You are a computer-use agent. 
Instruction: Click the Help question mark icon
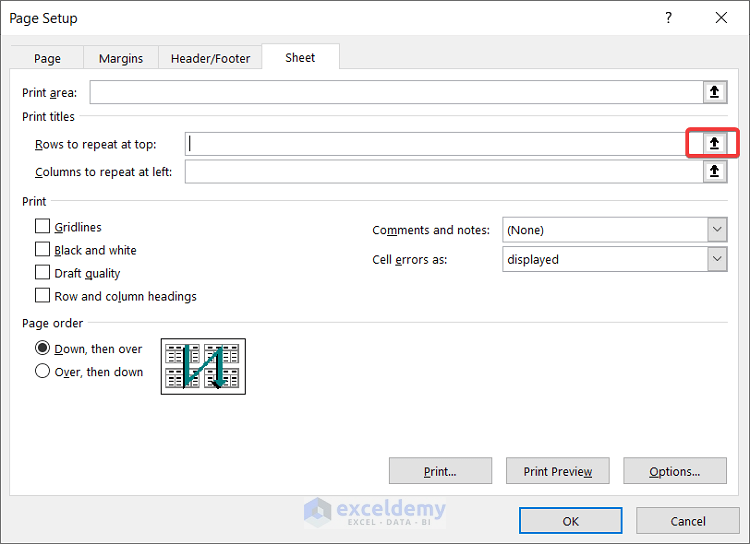click(x=668, y=18)
